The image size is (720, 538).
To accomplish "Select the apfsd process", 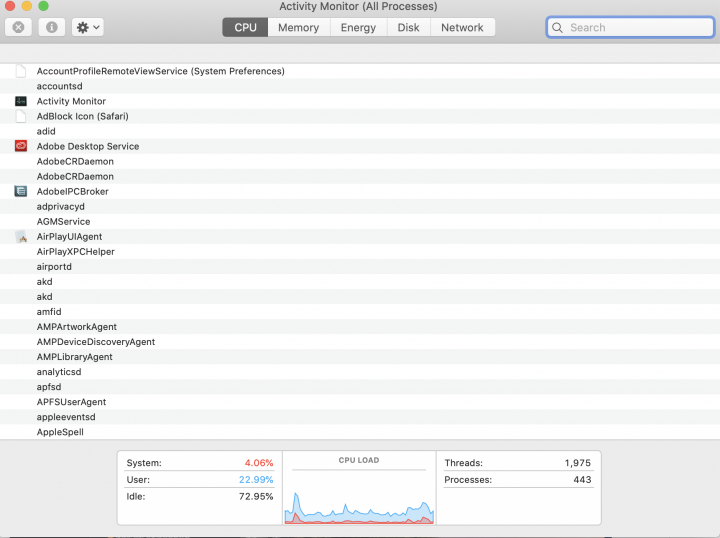I will point(49,387).
